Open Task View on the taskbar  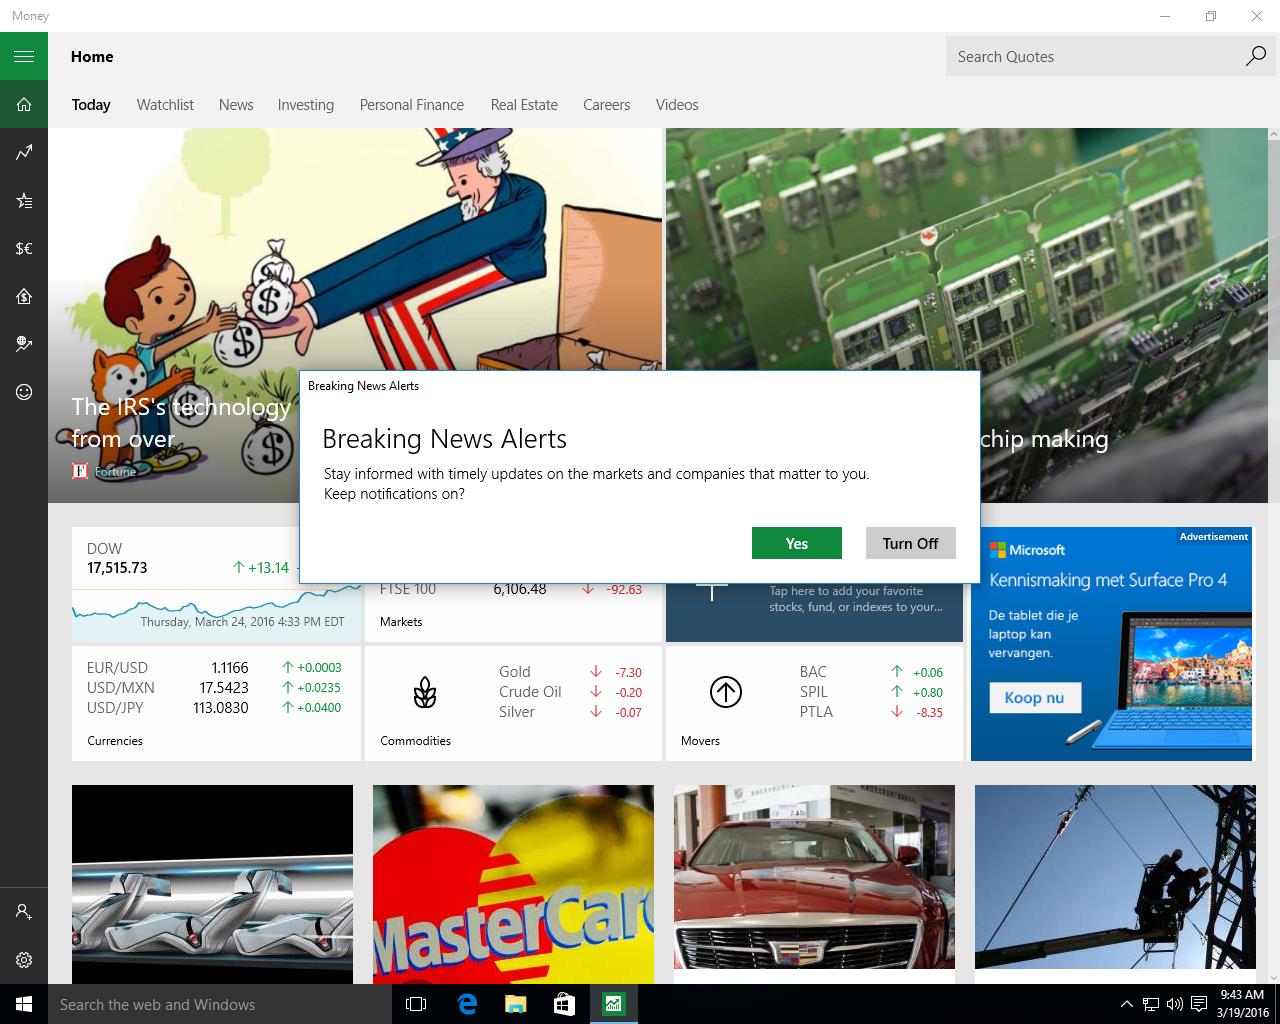[416, 1004]
